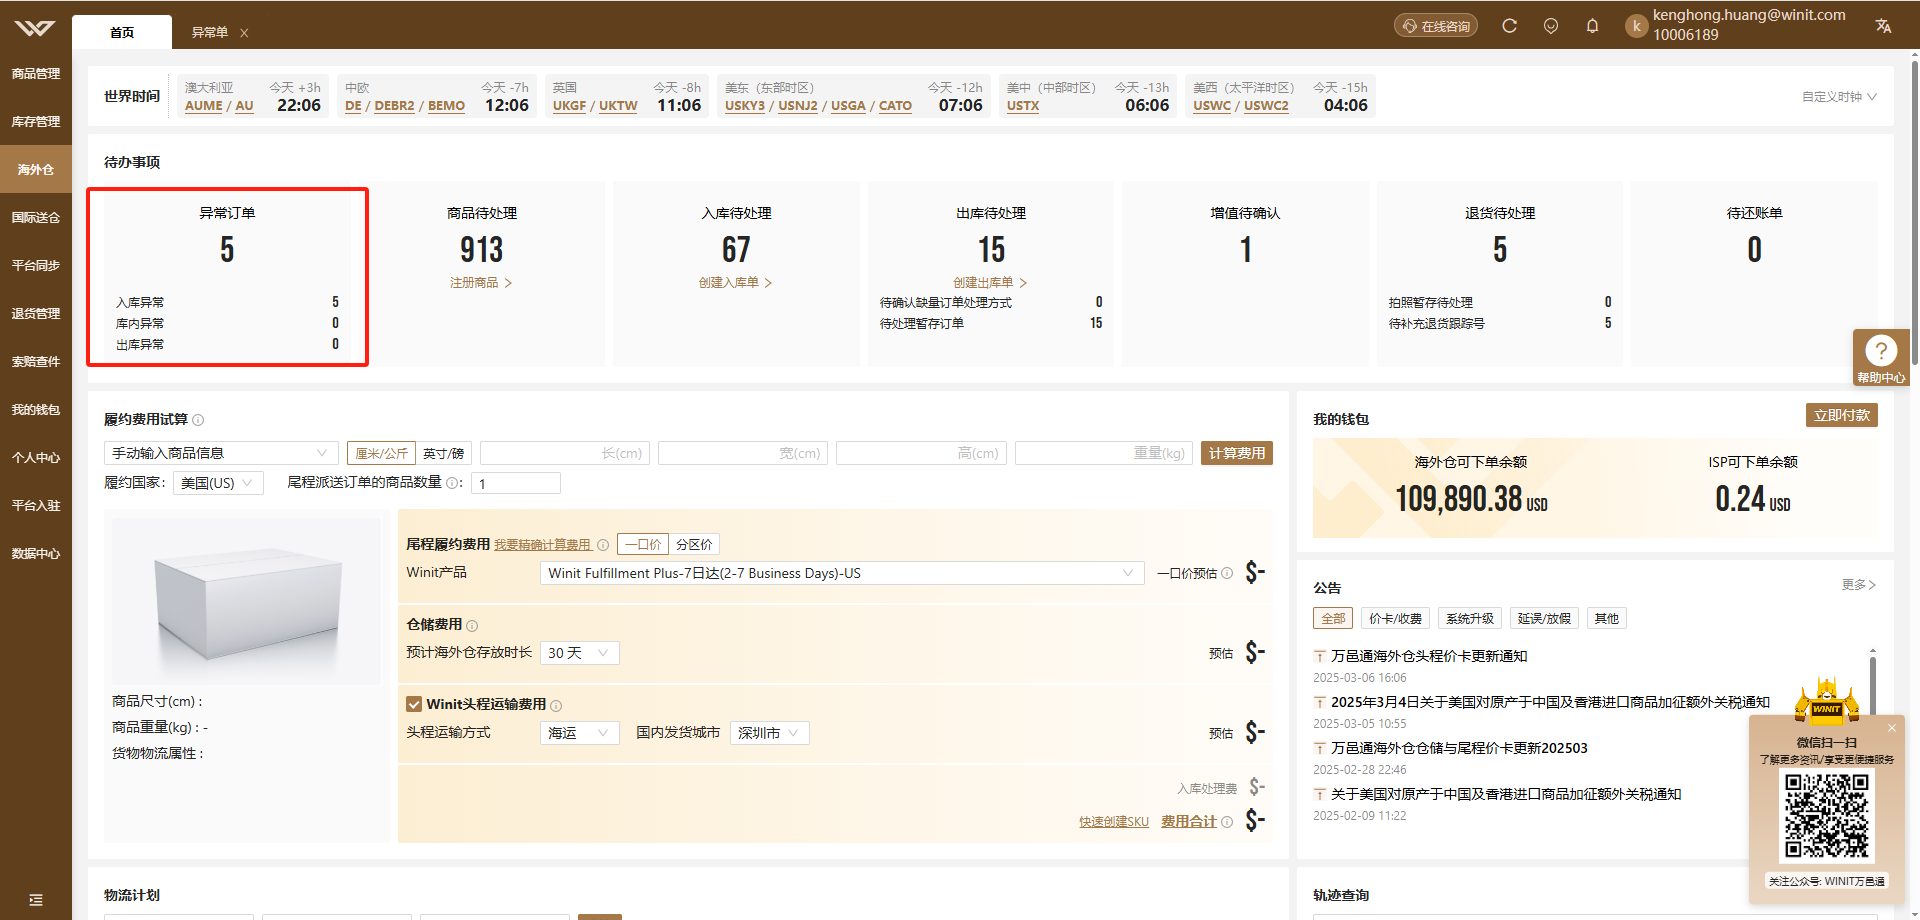
Task: Click info icon beside 费用合计
Action: click(x=1227, y=822)
